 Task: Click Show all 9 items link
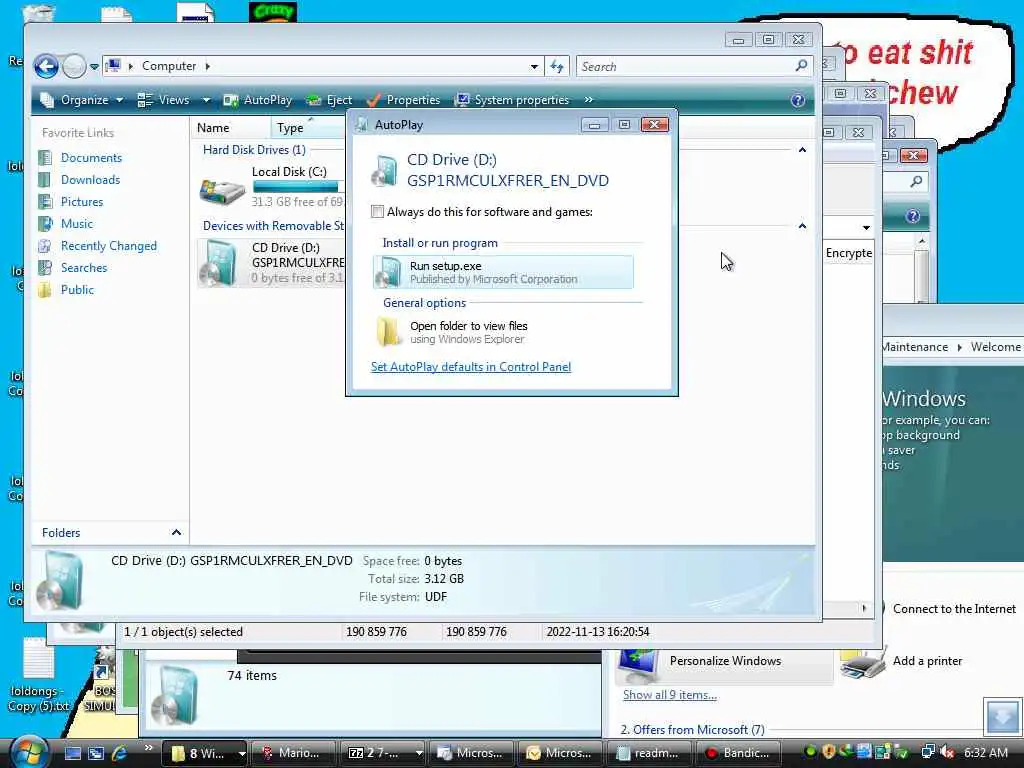[x=669, y=695]
